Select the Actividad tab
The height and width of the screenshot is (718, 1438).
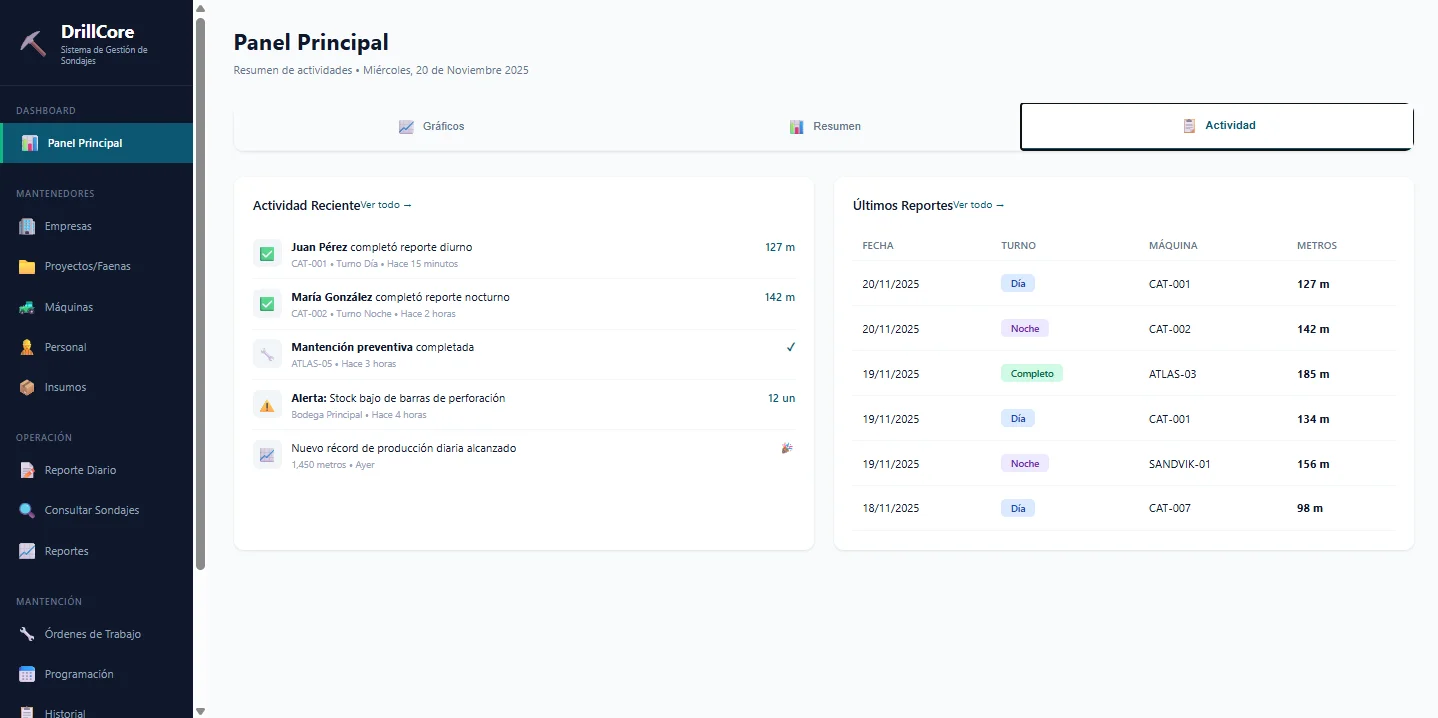[x=1217, y=126]
